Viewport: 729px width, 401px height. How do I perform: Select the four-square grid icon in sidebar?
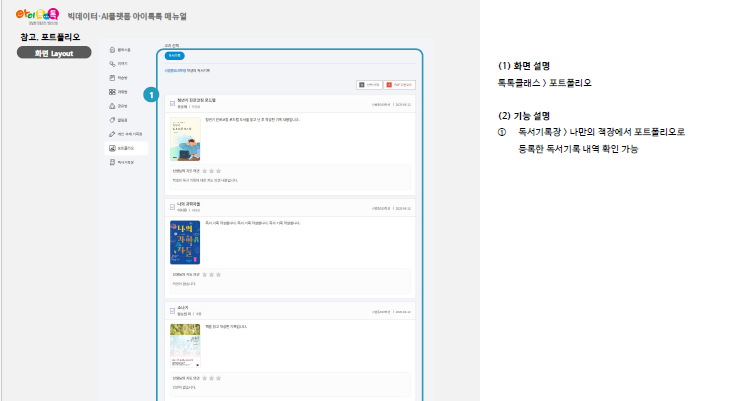111,91
